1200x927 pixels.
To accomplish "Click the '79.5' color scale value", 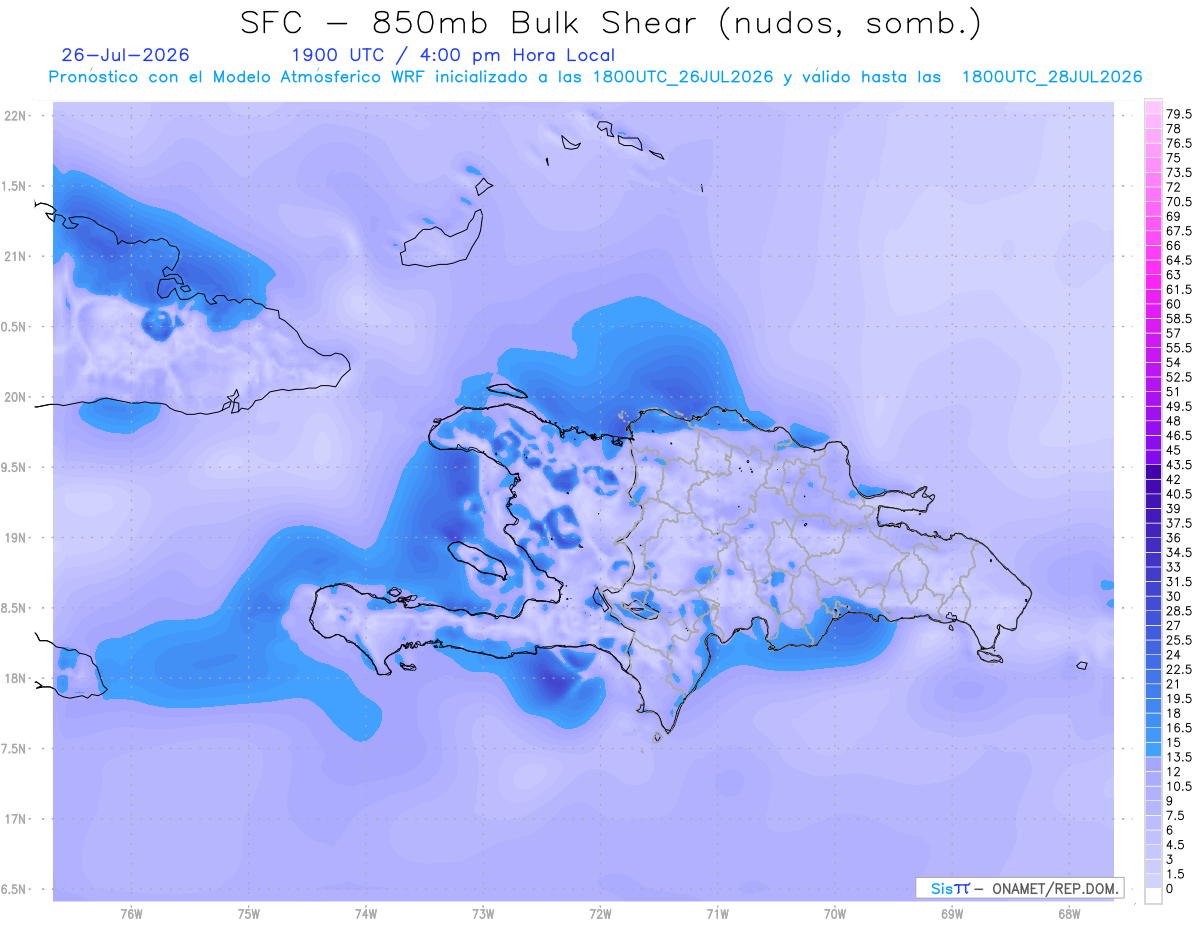I will click(1179, 115).
